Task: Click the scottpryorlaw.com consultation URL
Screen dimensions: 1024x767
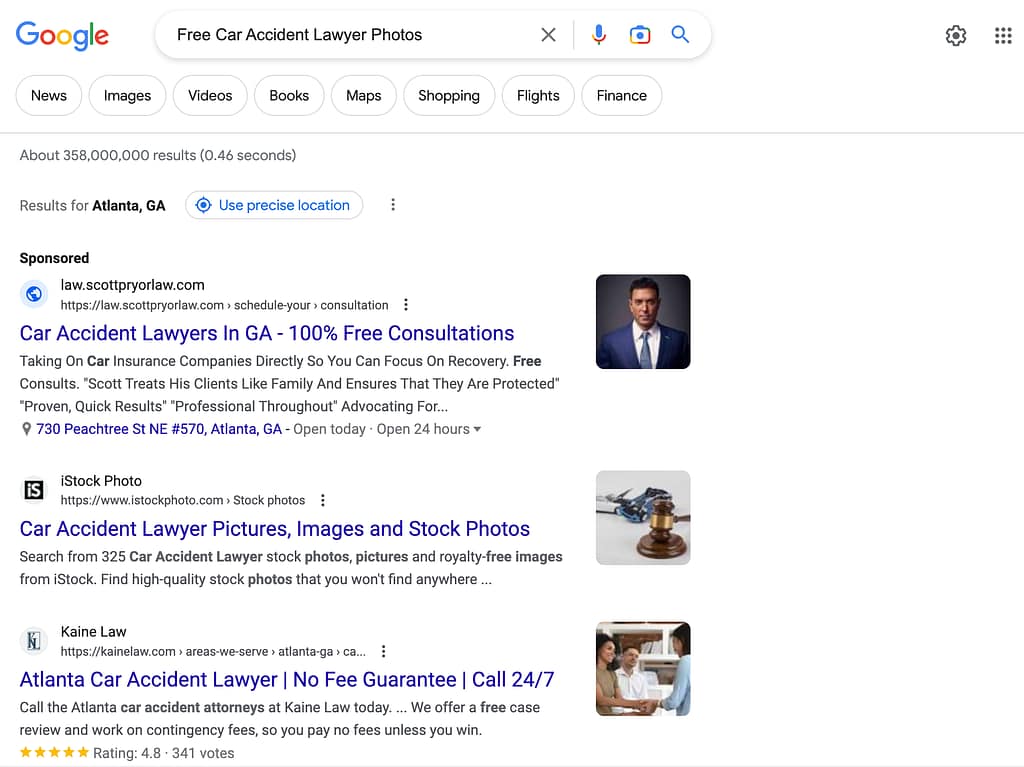Action: (x=225, y=305)
